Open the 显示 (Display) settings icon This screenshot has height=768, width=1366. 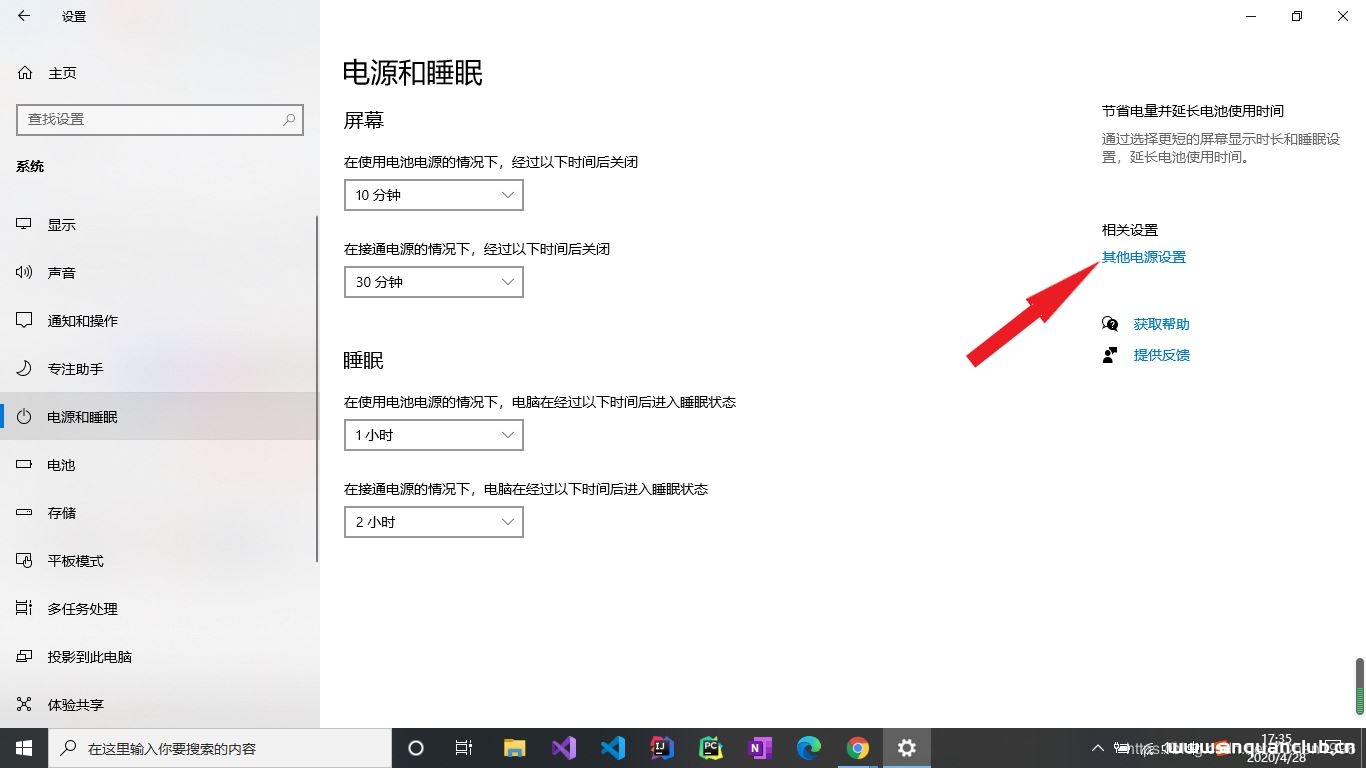coord(61,224)
